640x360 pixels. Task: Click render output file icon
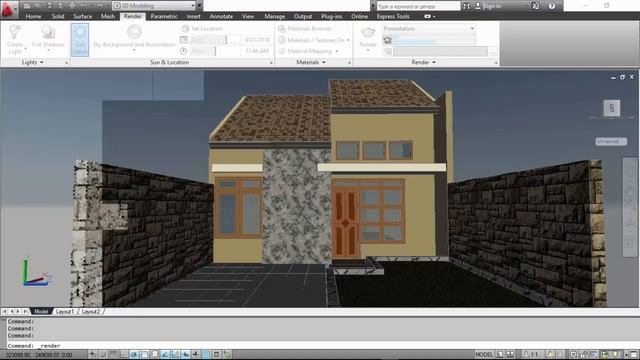click(387, 51)
